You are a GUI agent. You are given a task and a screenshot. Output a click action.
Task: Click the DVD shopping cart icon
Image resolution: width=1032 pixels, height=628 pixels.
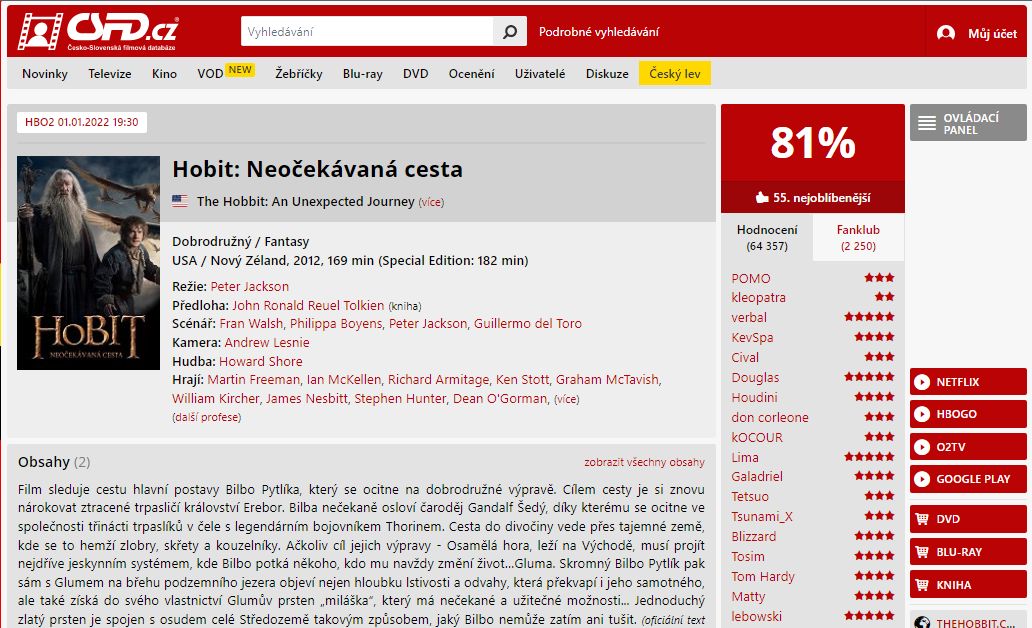(922, 519)
